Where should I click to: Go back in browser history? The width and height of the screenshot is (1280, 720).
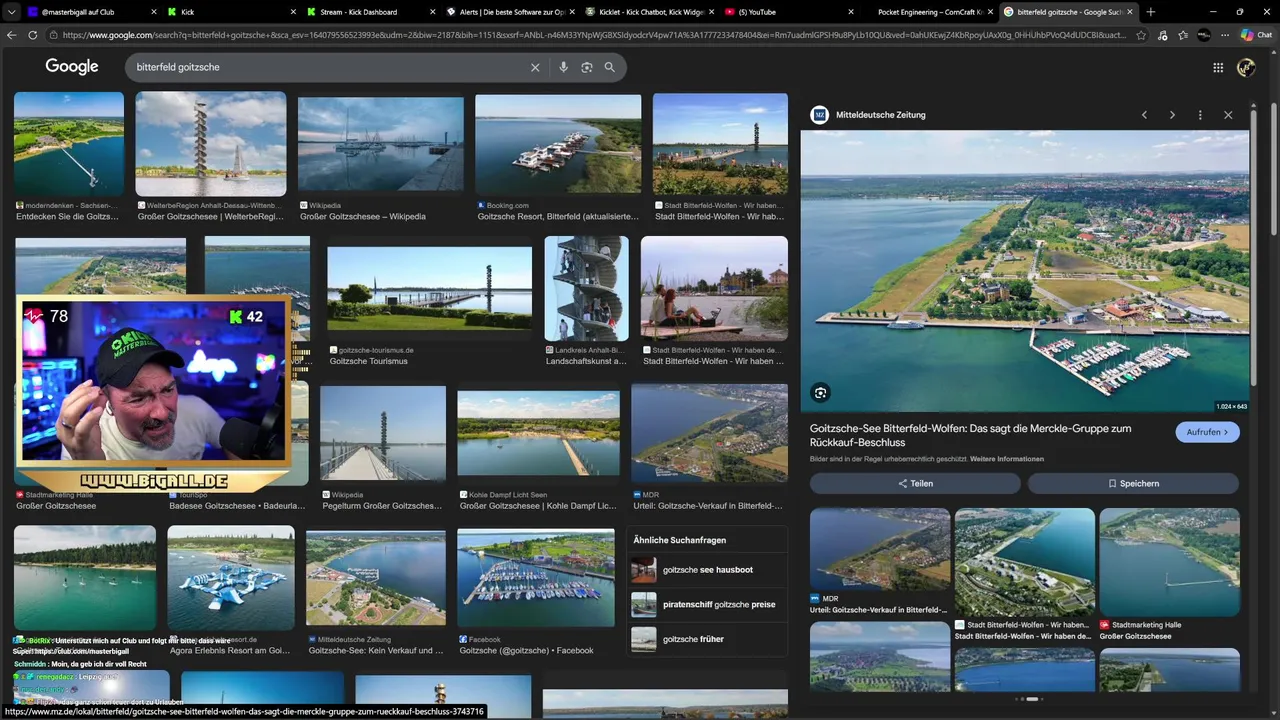12,34
